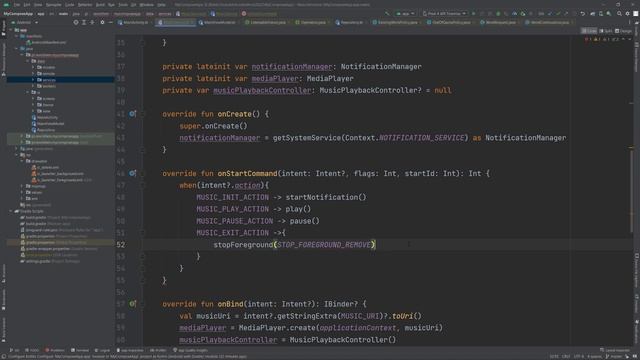
Task: Switch editor to Design view mode
Action: 623,31
